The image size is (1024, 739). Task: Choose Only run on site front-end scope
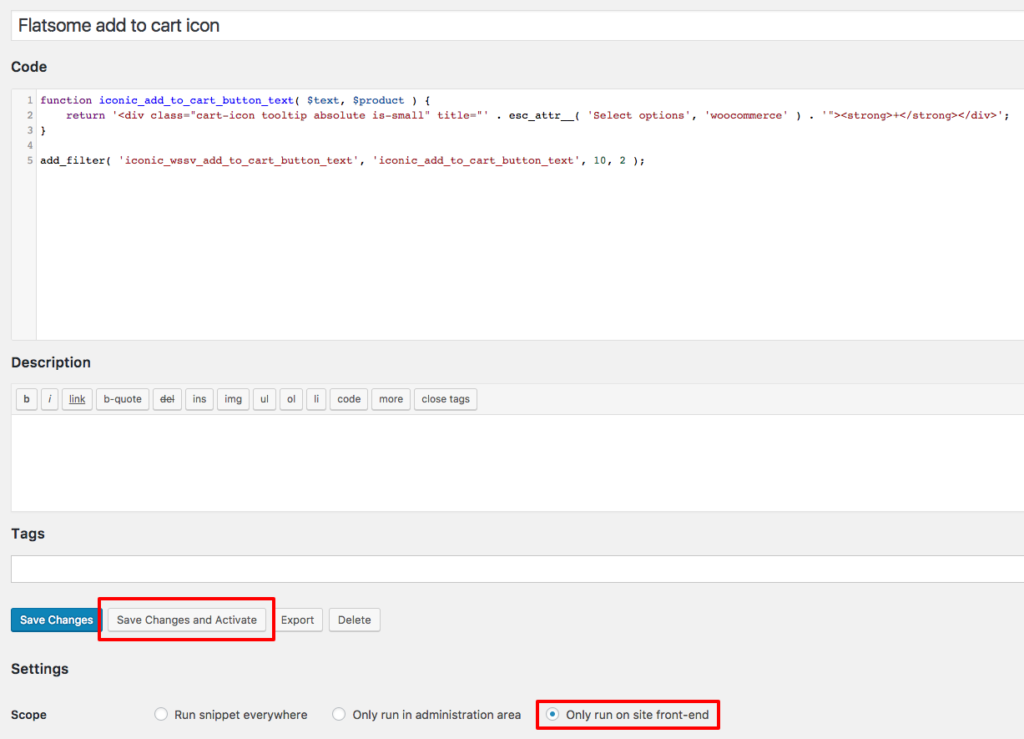point(553,714)
